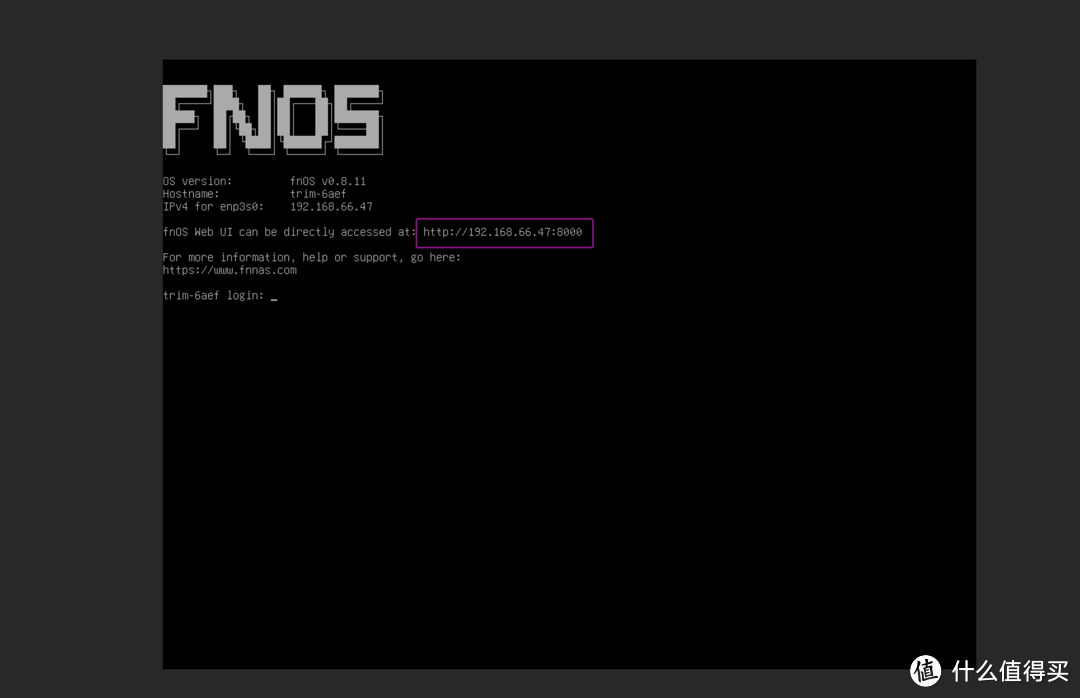Click the https://www.fnnas.com support URL
1080x698 pixels.
click(x=229, y=270)
